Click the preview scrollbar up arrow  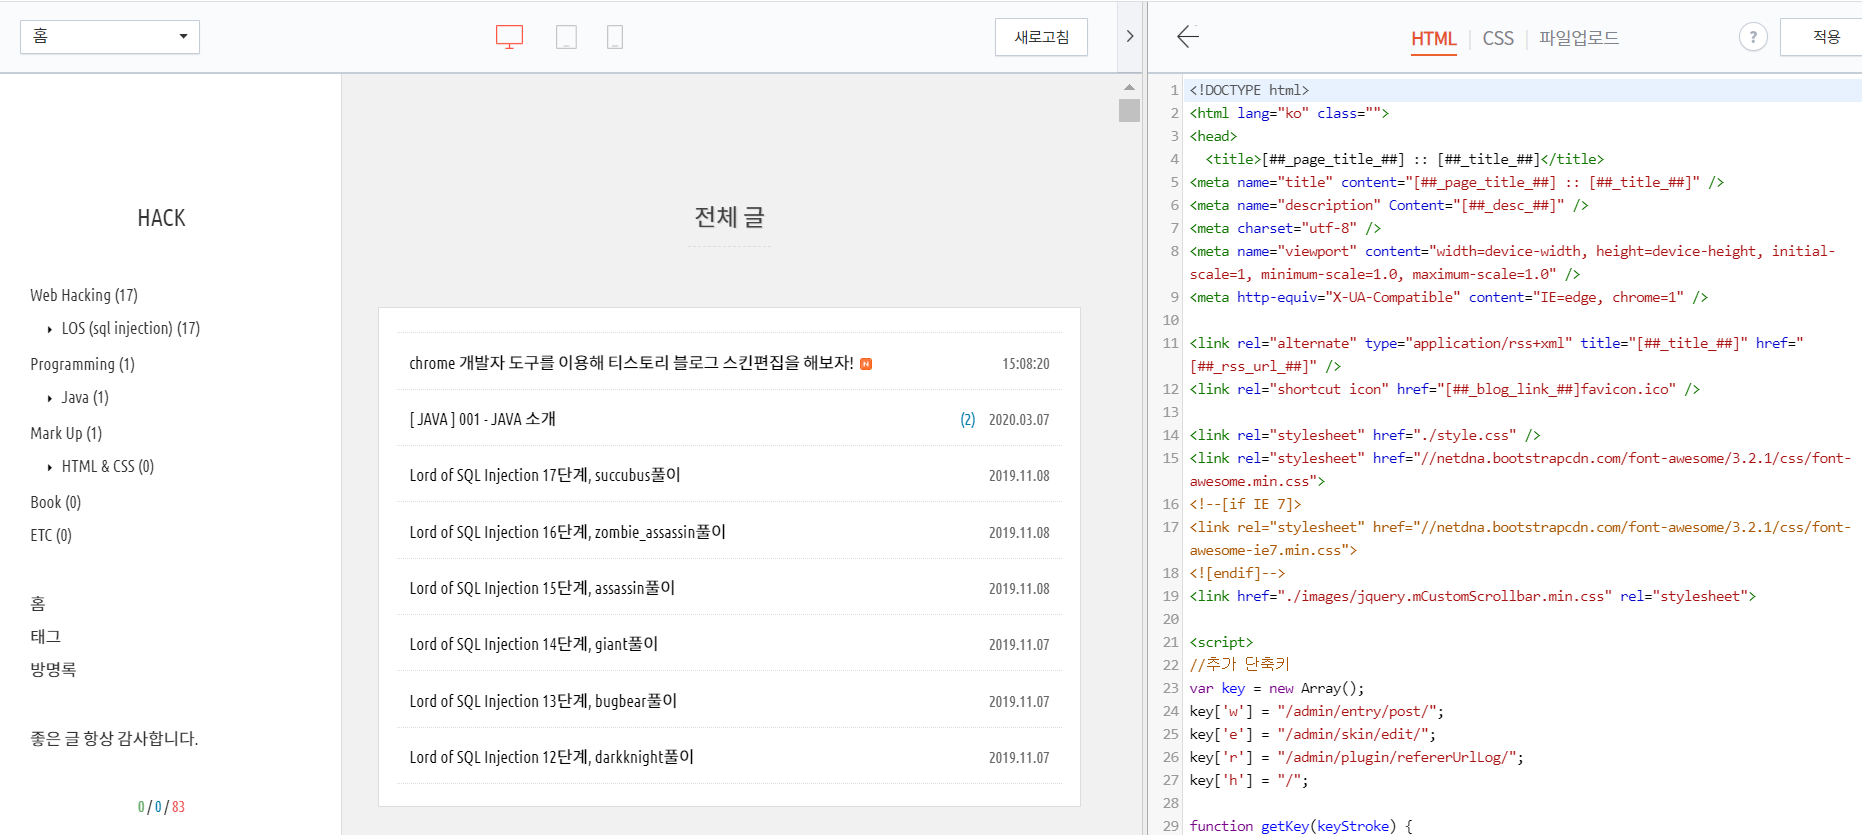point(1129,87)
